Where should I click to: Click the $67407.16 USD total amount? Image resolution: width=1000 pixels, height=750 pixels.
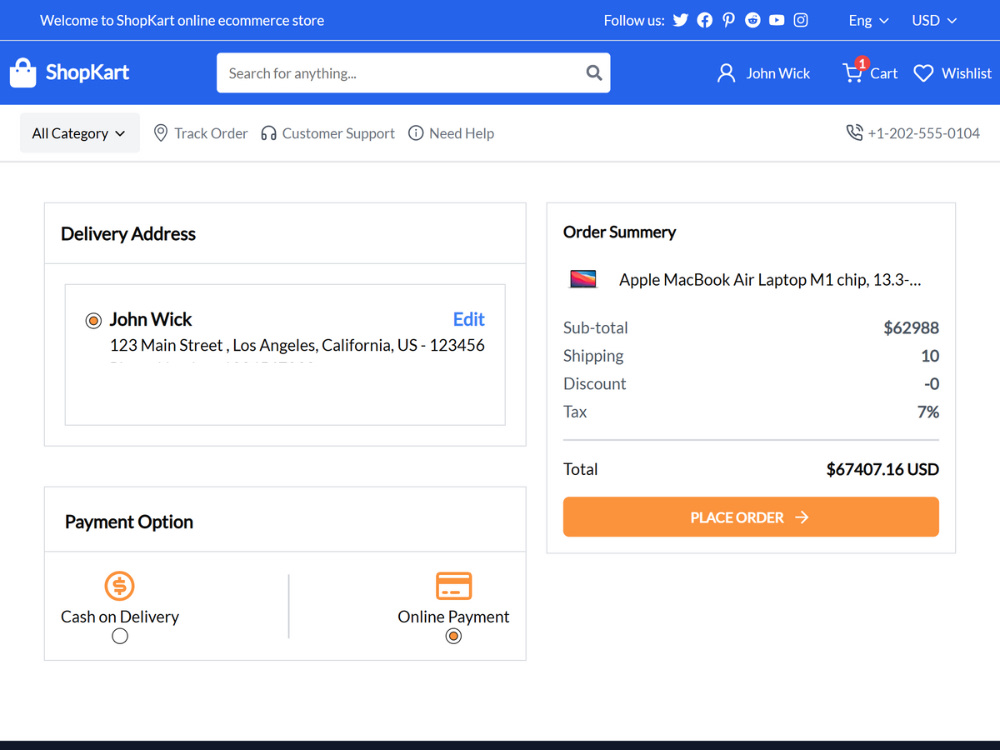point(883,469)
